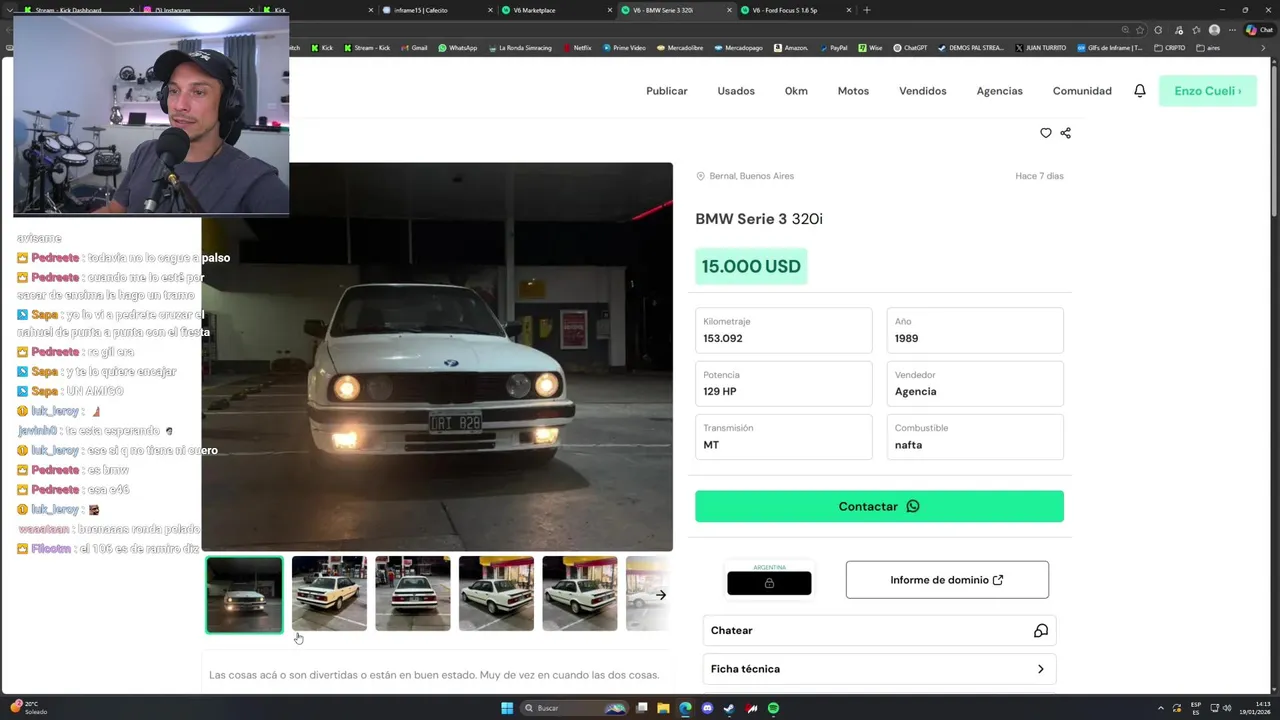1280x720 pixels.
Task: Go to Usados in site menu
Action: click(x=736, y=91)
